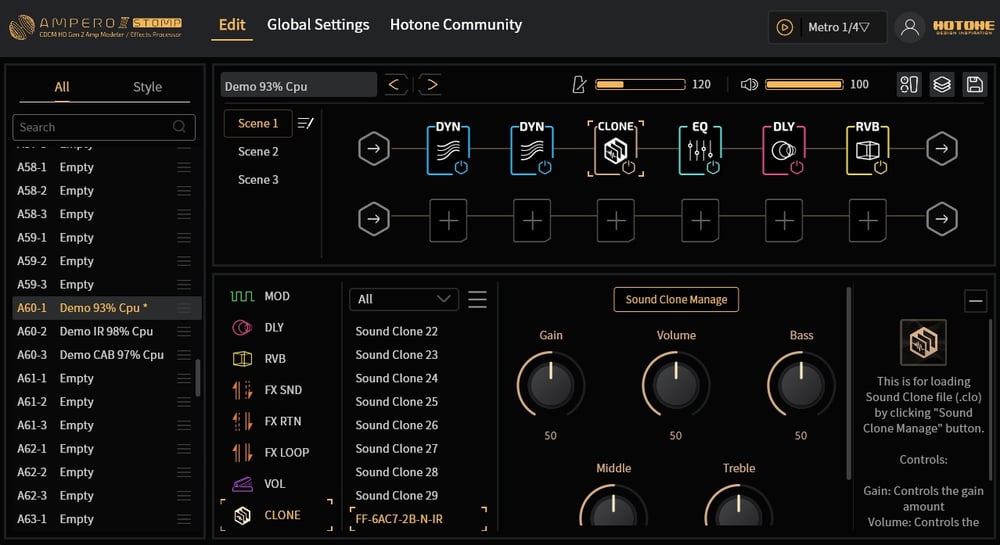Toggle power on the EQ block
The height and width of the screenshot is (545, 1000).
click(713, 167)
